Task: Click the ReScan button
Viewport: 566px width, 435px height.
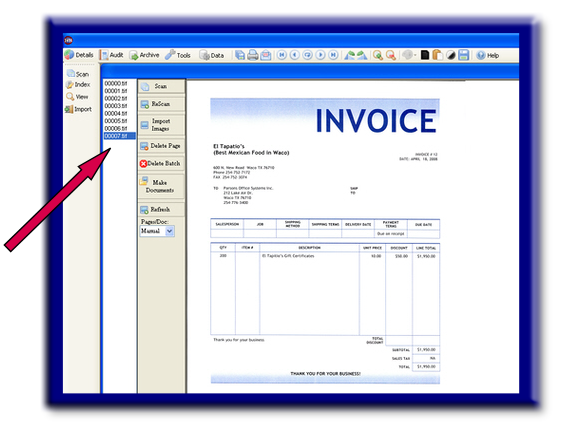Action: pos(161,104)
